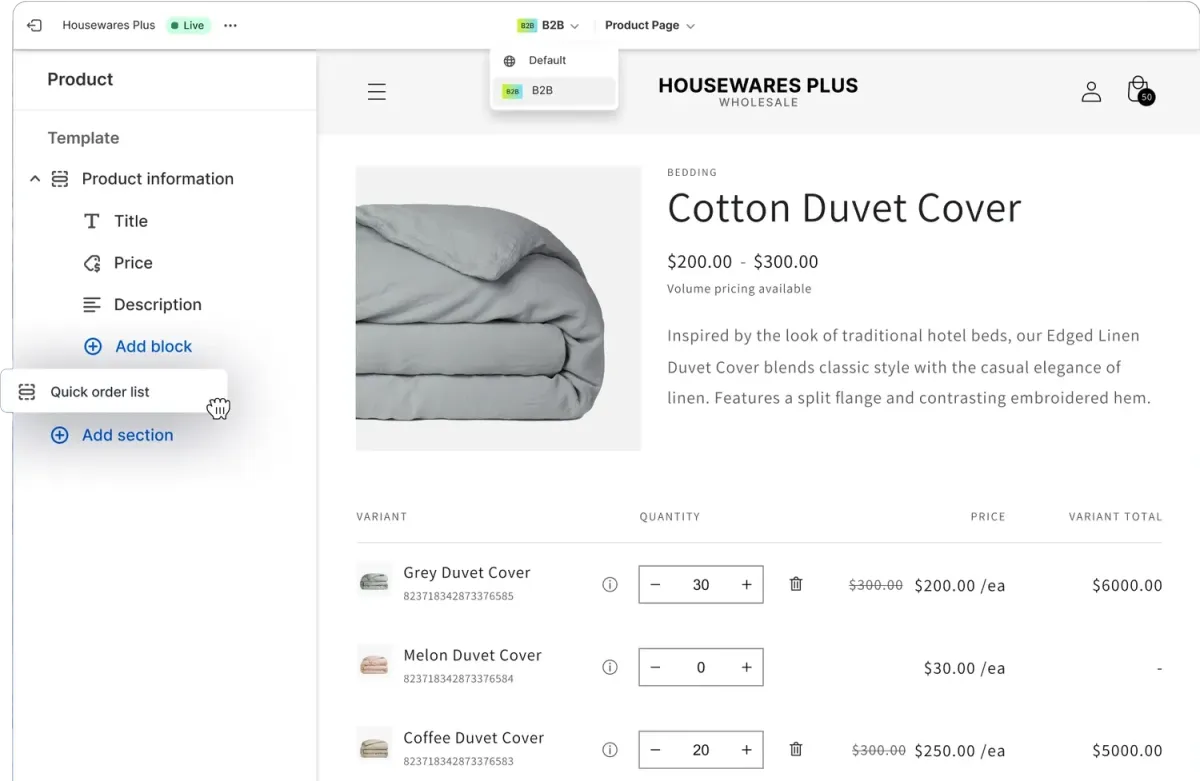Click the Housewares Plus Wholesale logo
Screen dimensions: 1200x781
tap(758, 91)
